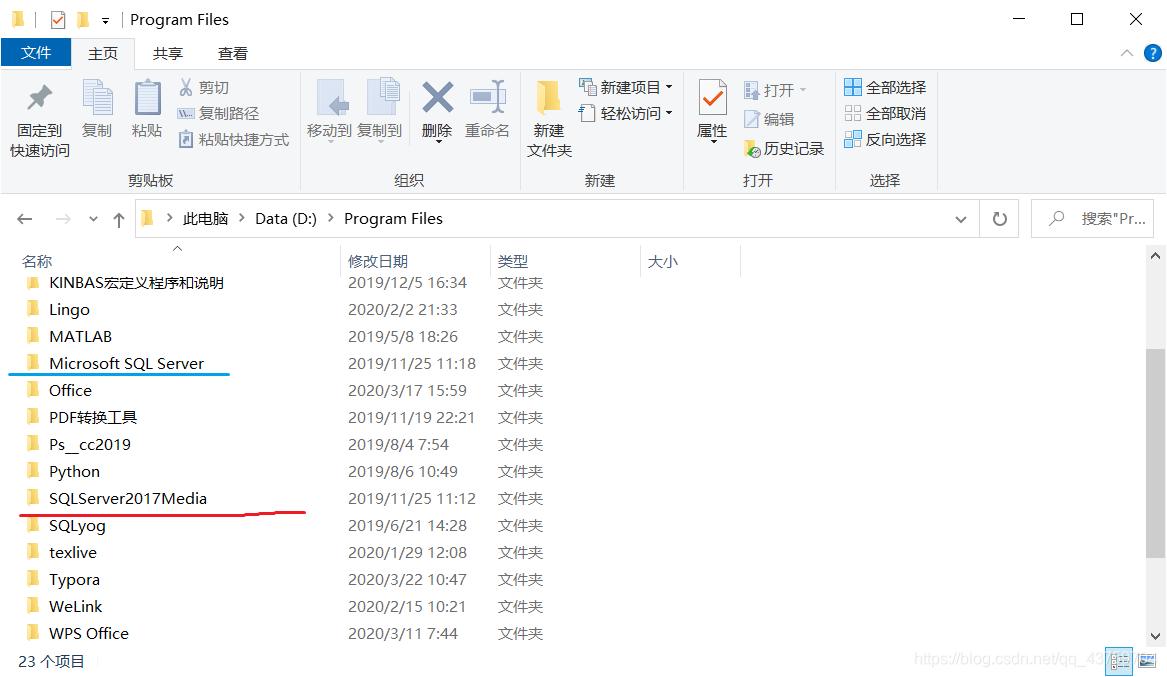
Task: Switch to the View (查看) tab
Action: pos(232,54)
